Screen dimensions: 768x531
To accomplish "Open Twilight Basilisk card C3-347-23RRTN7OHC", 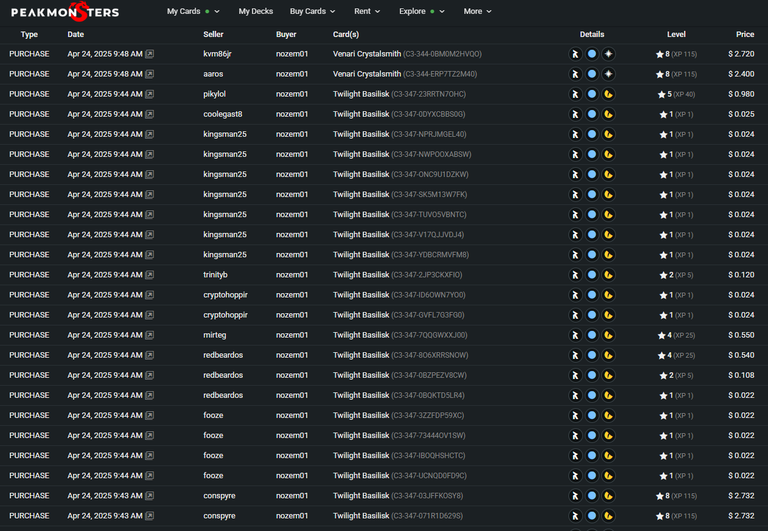I will tap(399, 94).
